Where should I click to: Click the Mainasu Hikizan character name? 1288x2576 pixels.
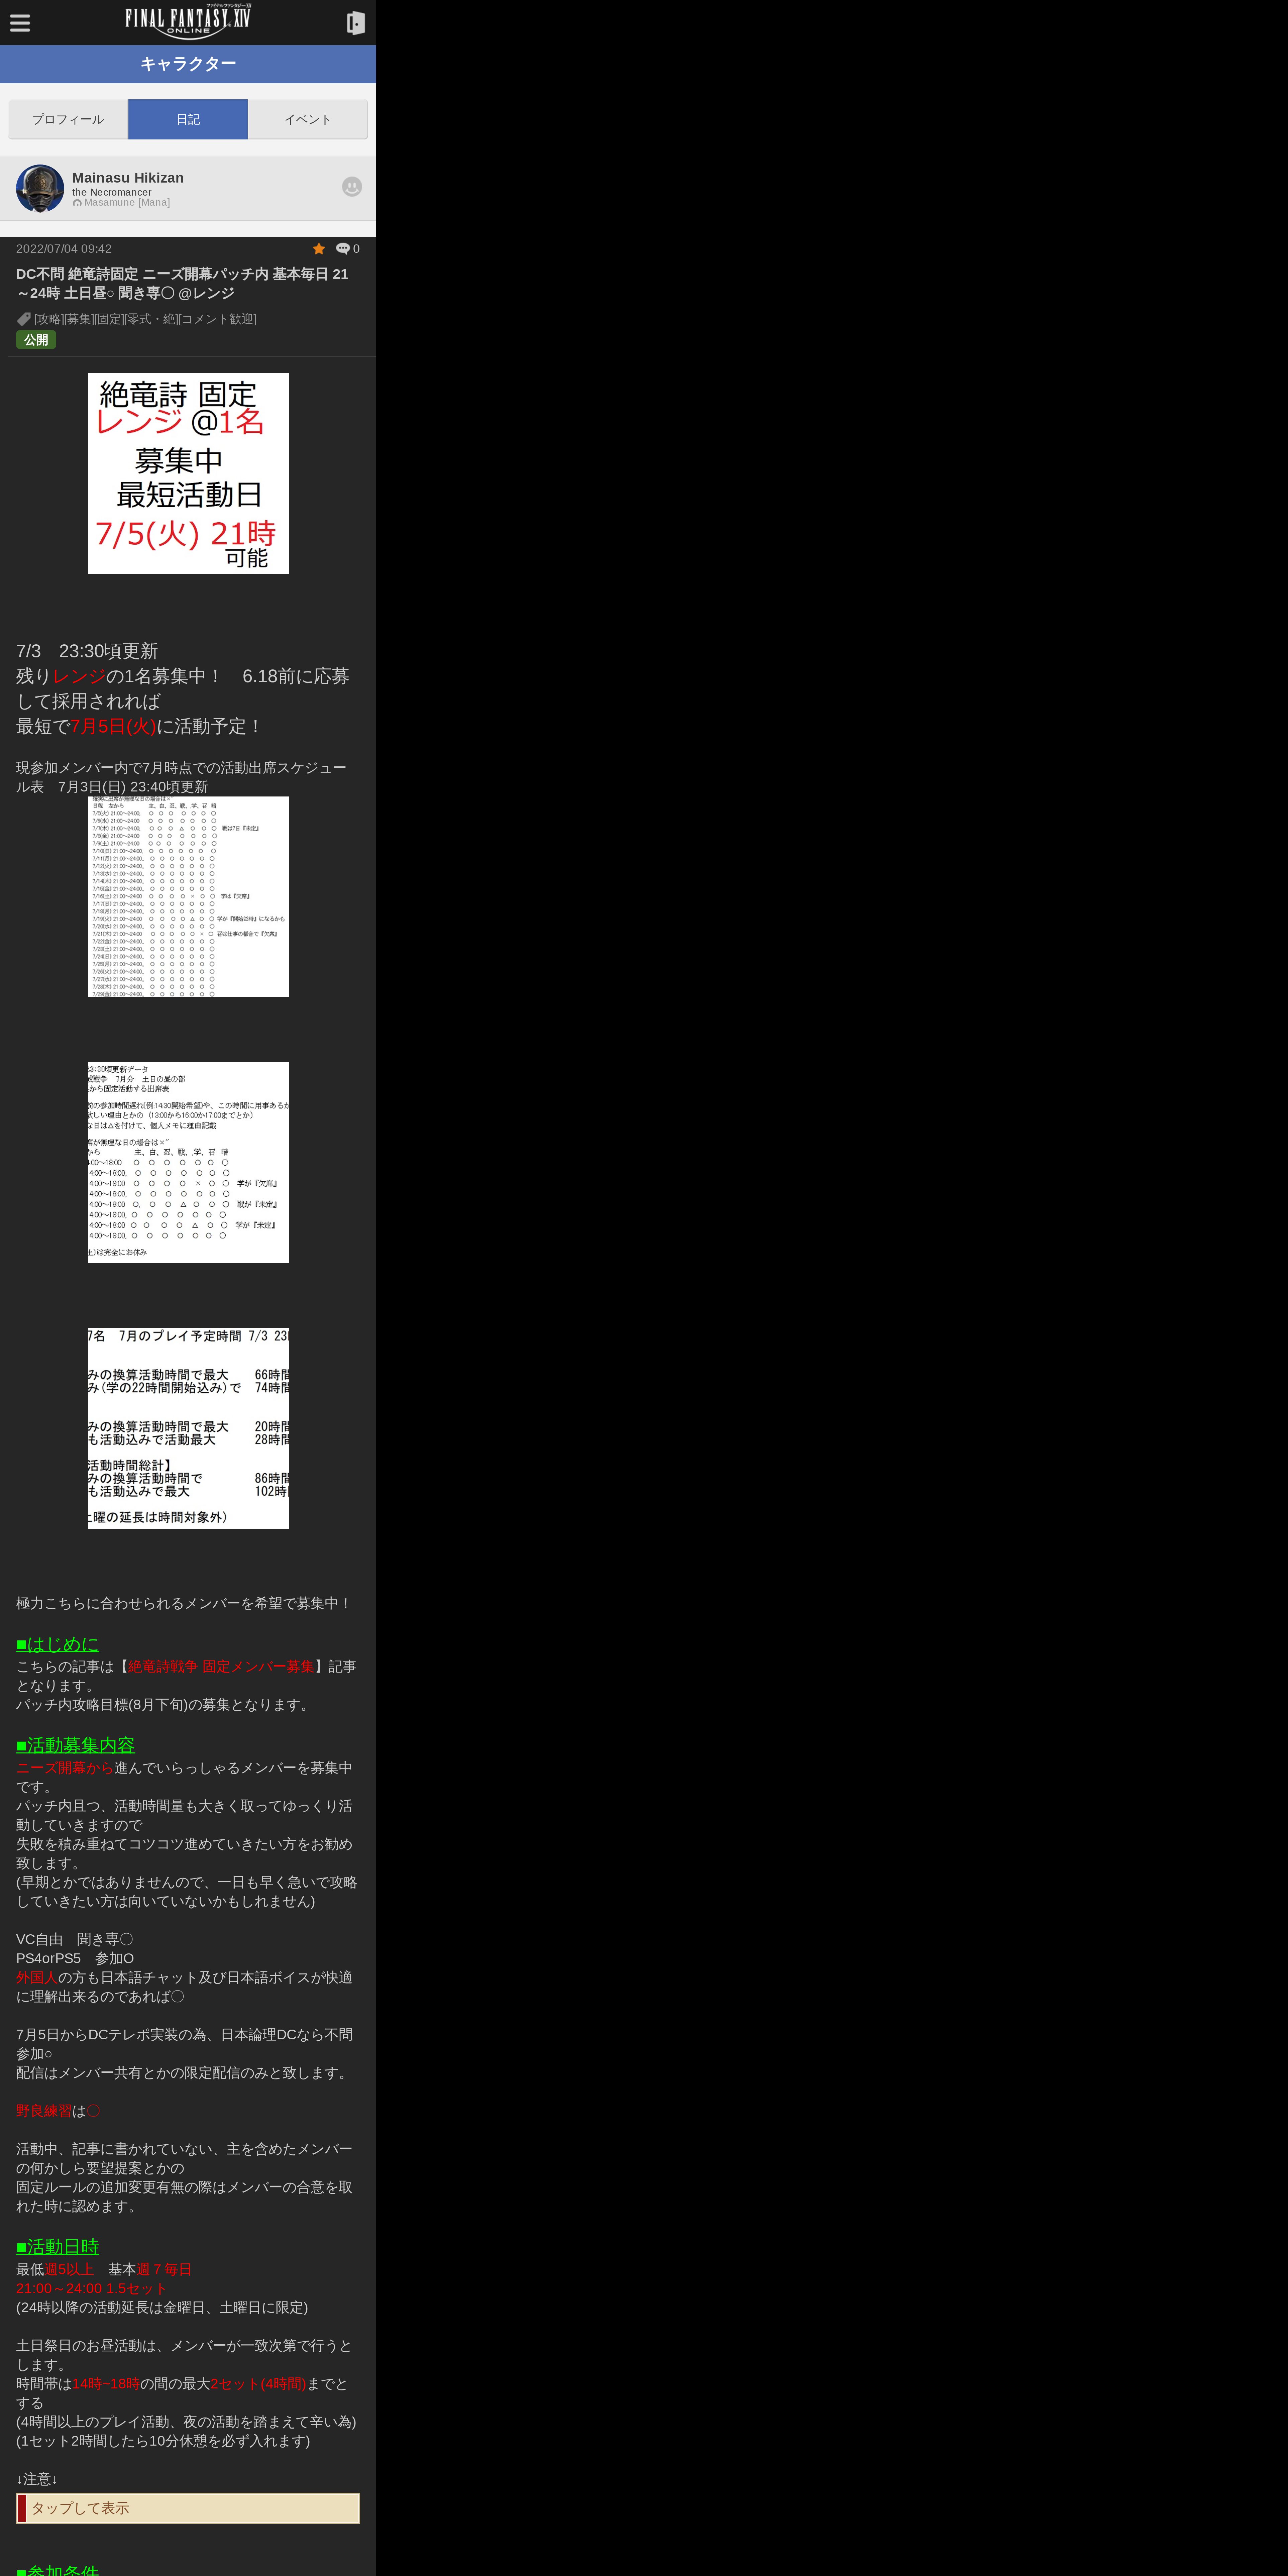128,178
